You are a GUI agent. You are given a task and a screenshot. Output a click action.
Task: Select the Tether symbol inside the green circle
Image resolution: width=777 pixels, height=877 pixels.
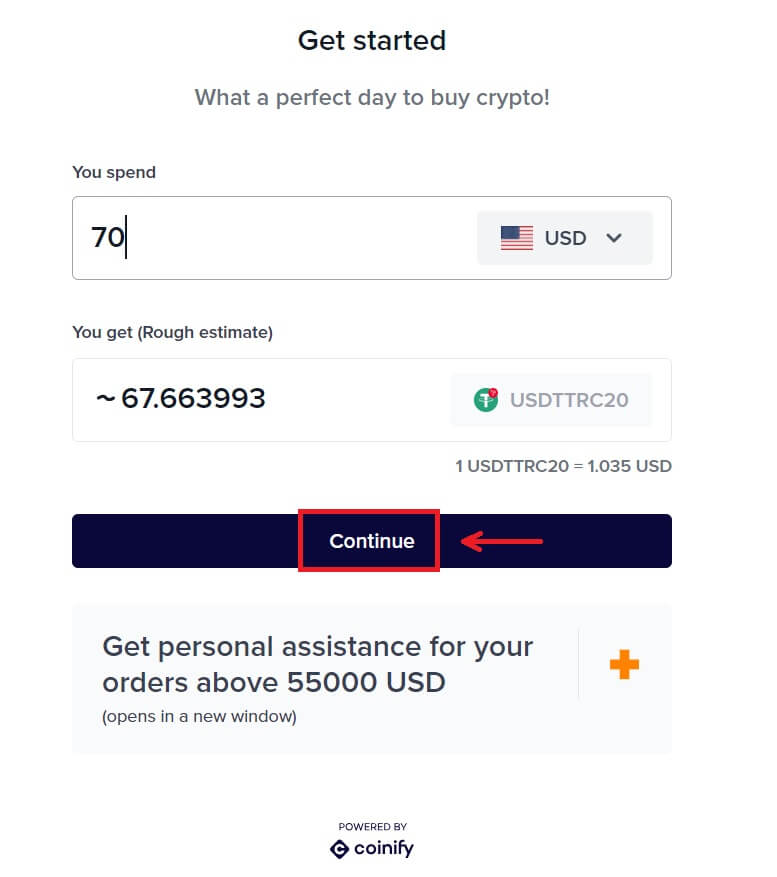(x=485, y=399)
